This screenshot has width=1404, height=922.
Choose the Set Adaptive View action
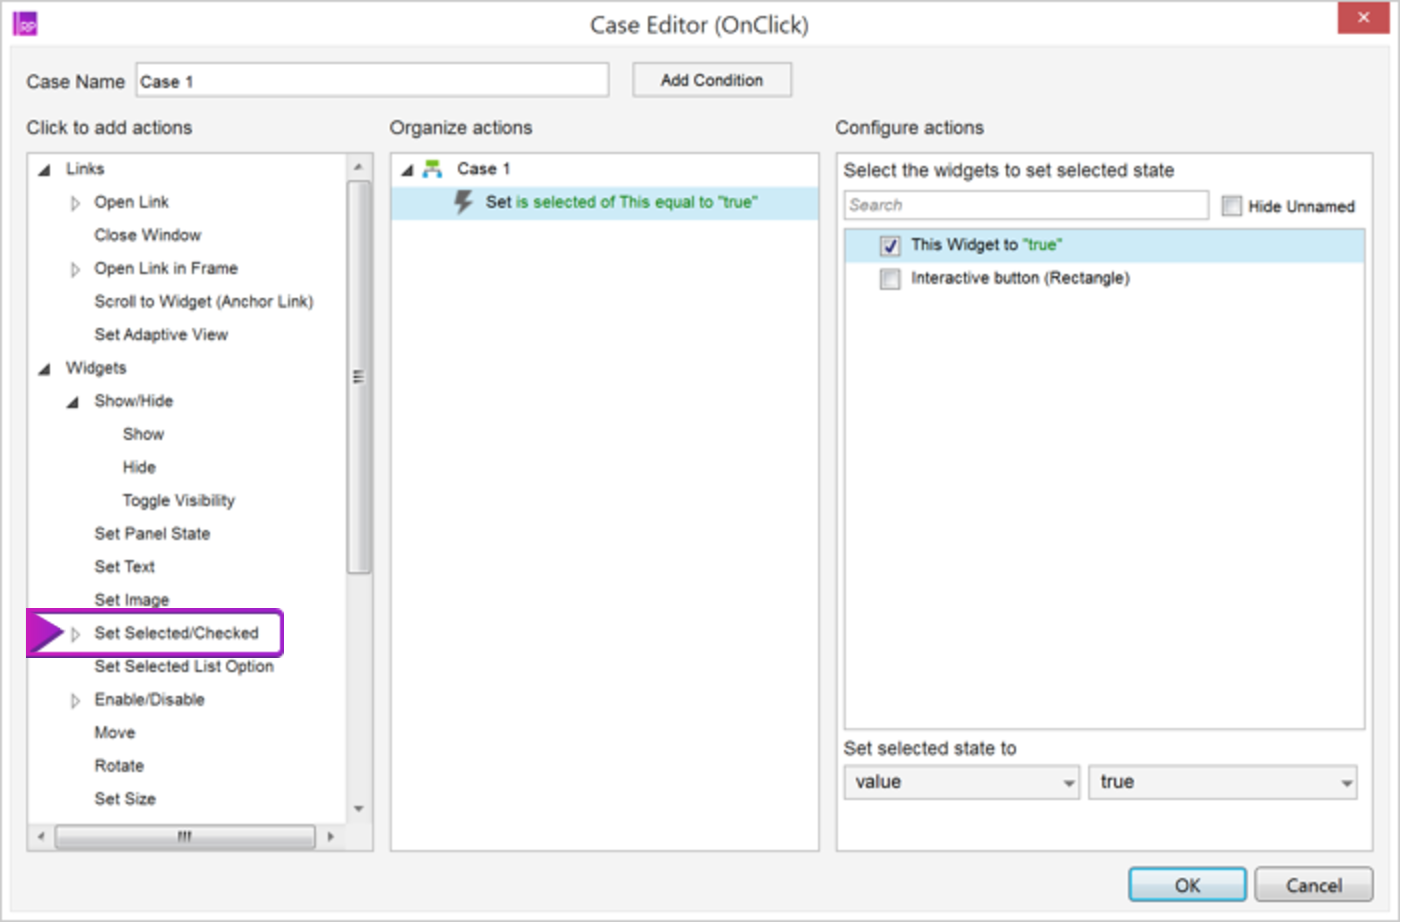point(161,334)
